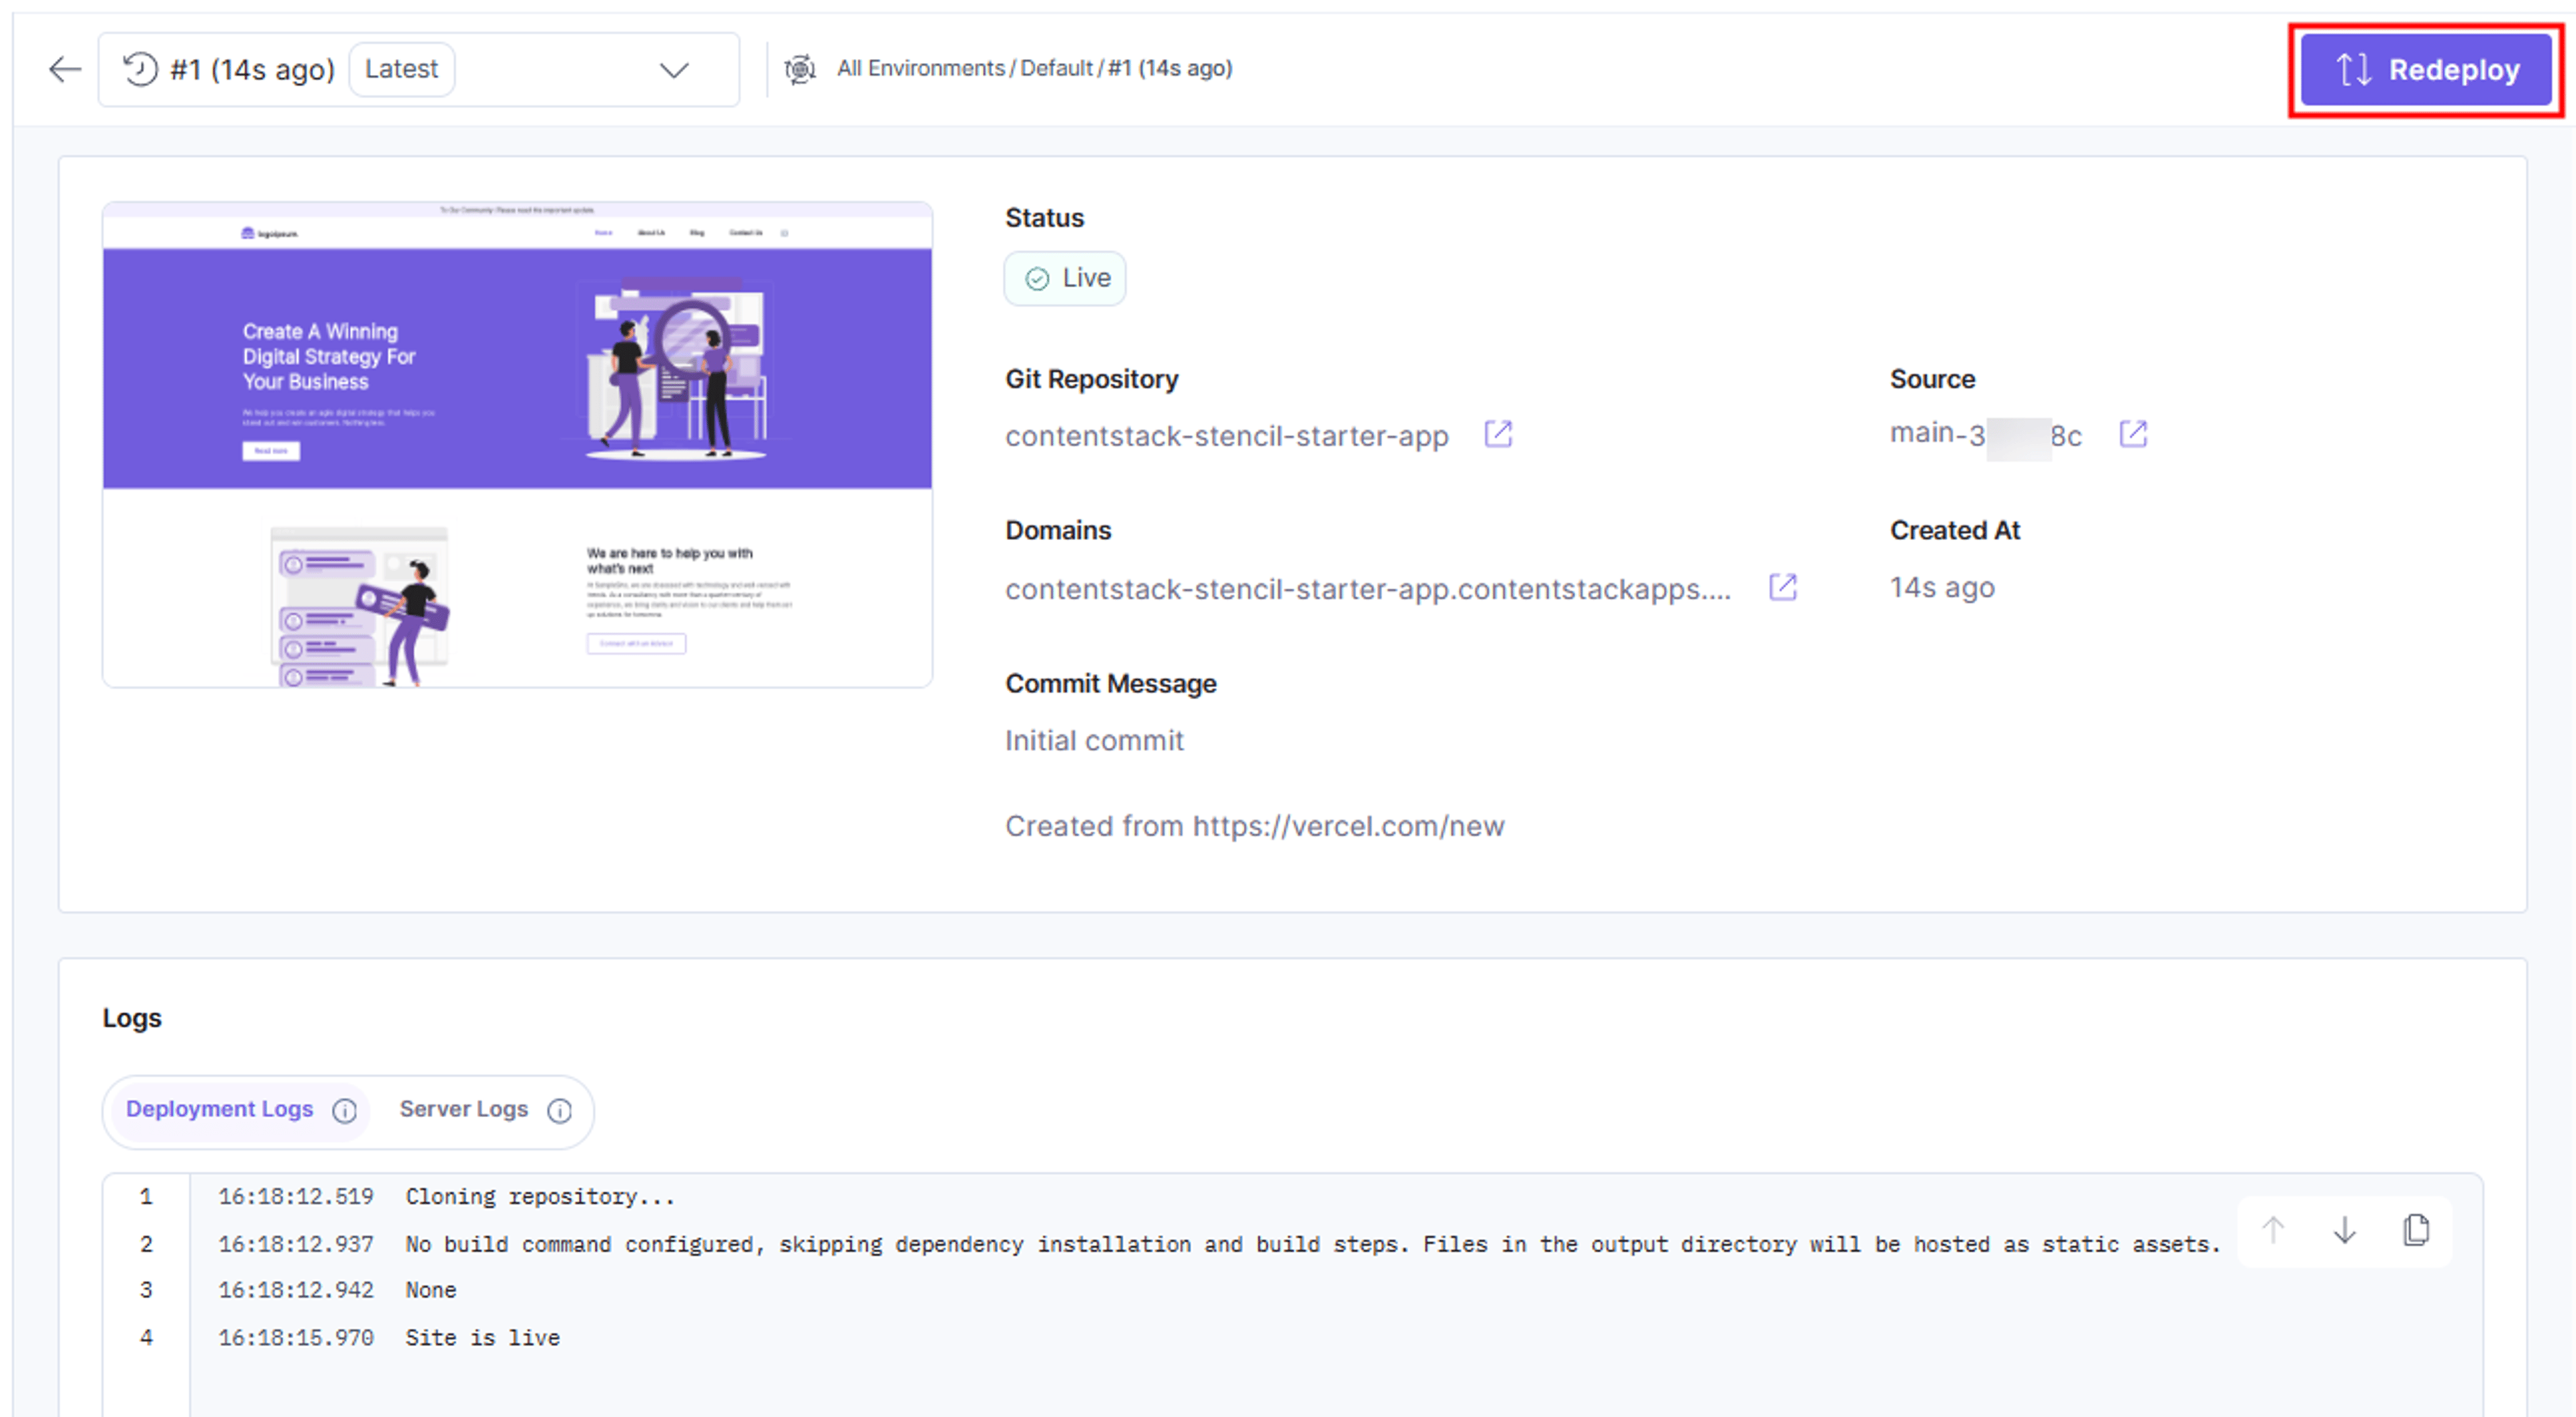
Task: Click the Live status badge
Action: coord(1064,278)
